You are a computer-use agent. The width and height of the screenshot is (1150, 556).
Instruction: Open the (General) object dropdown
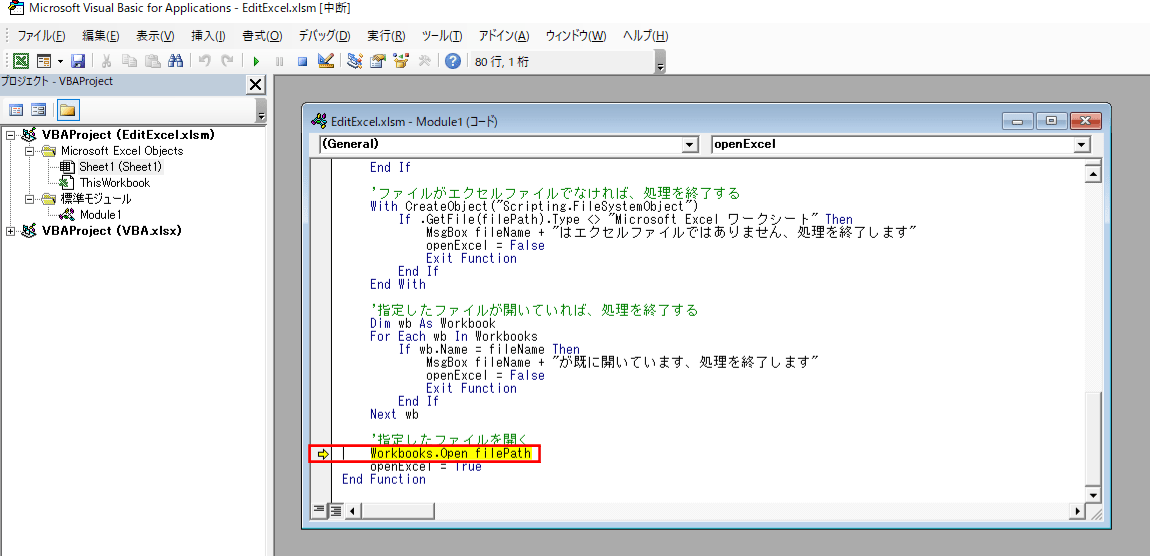(689, 145)
